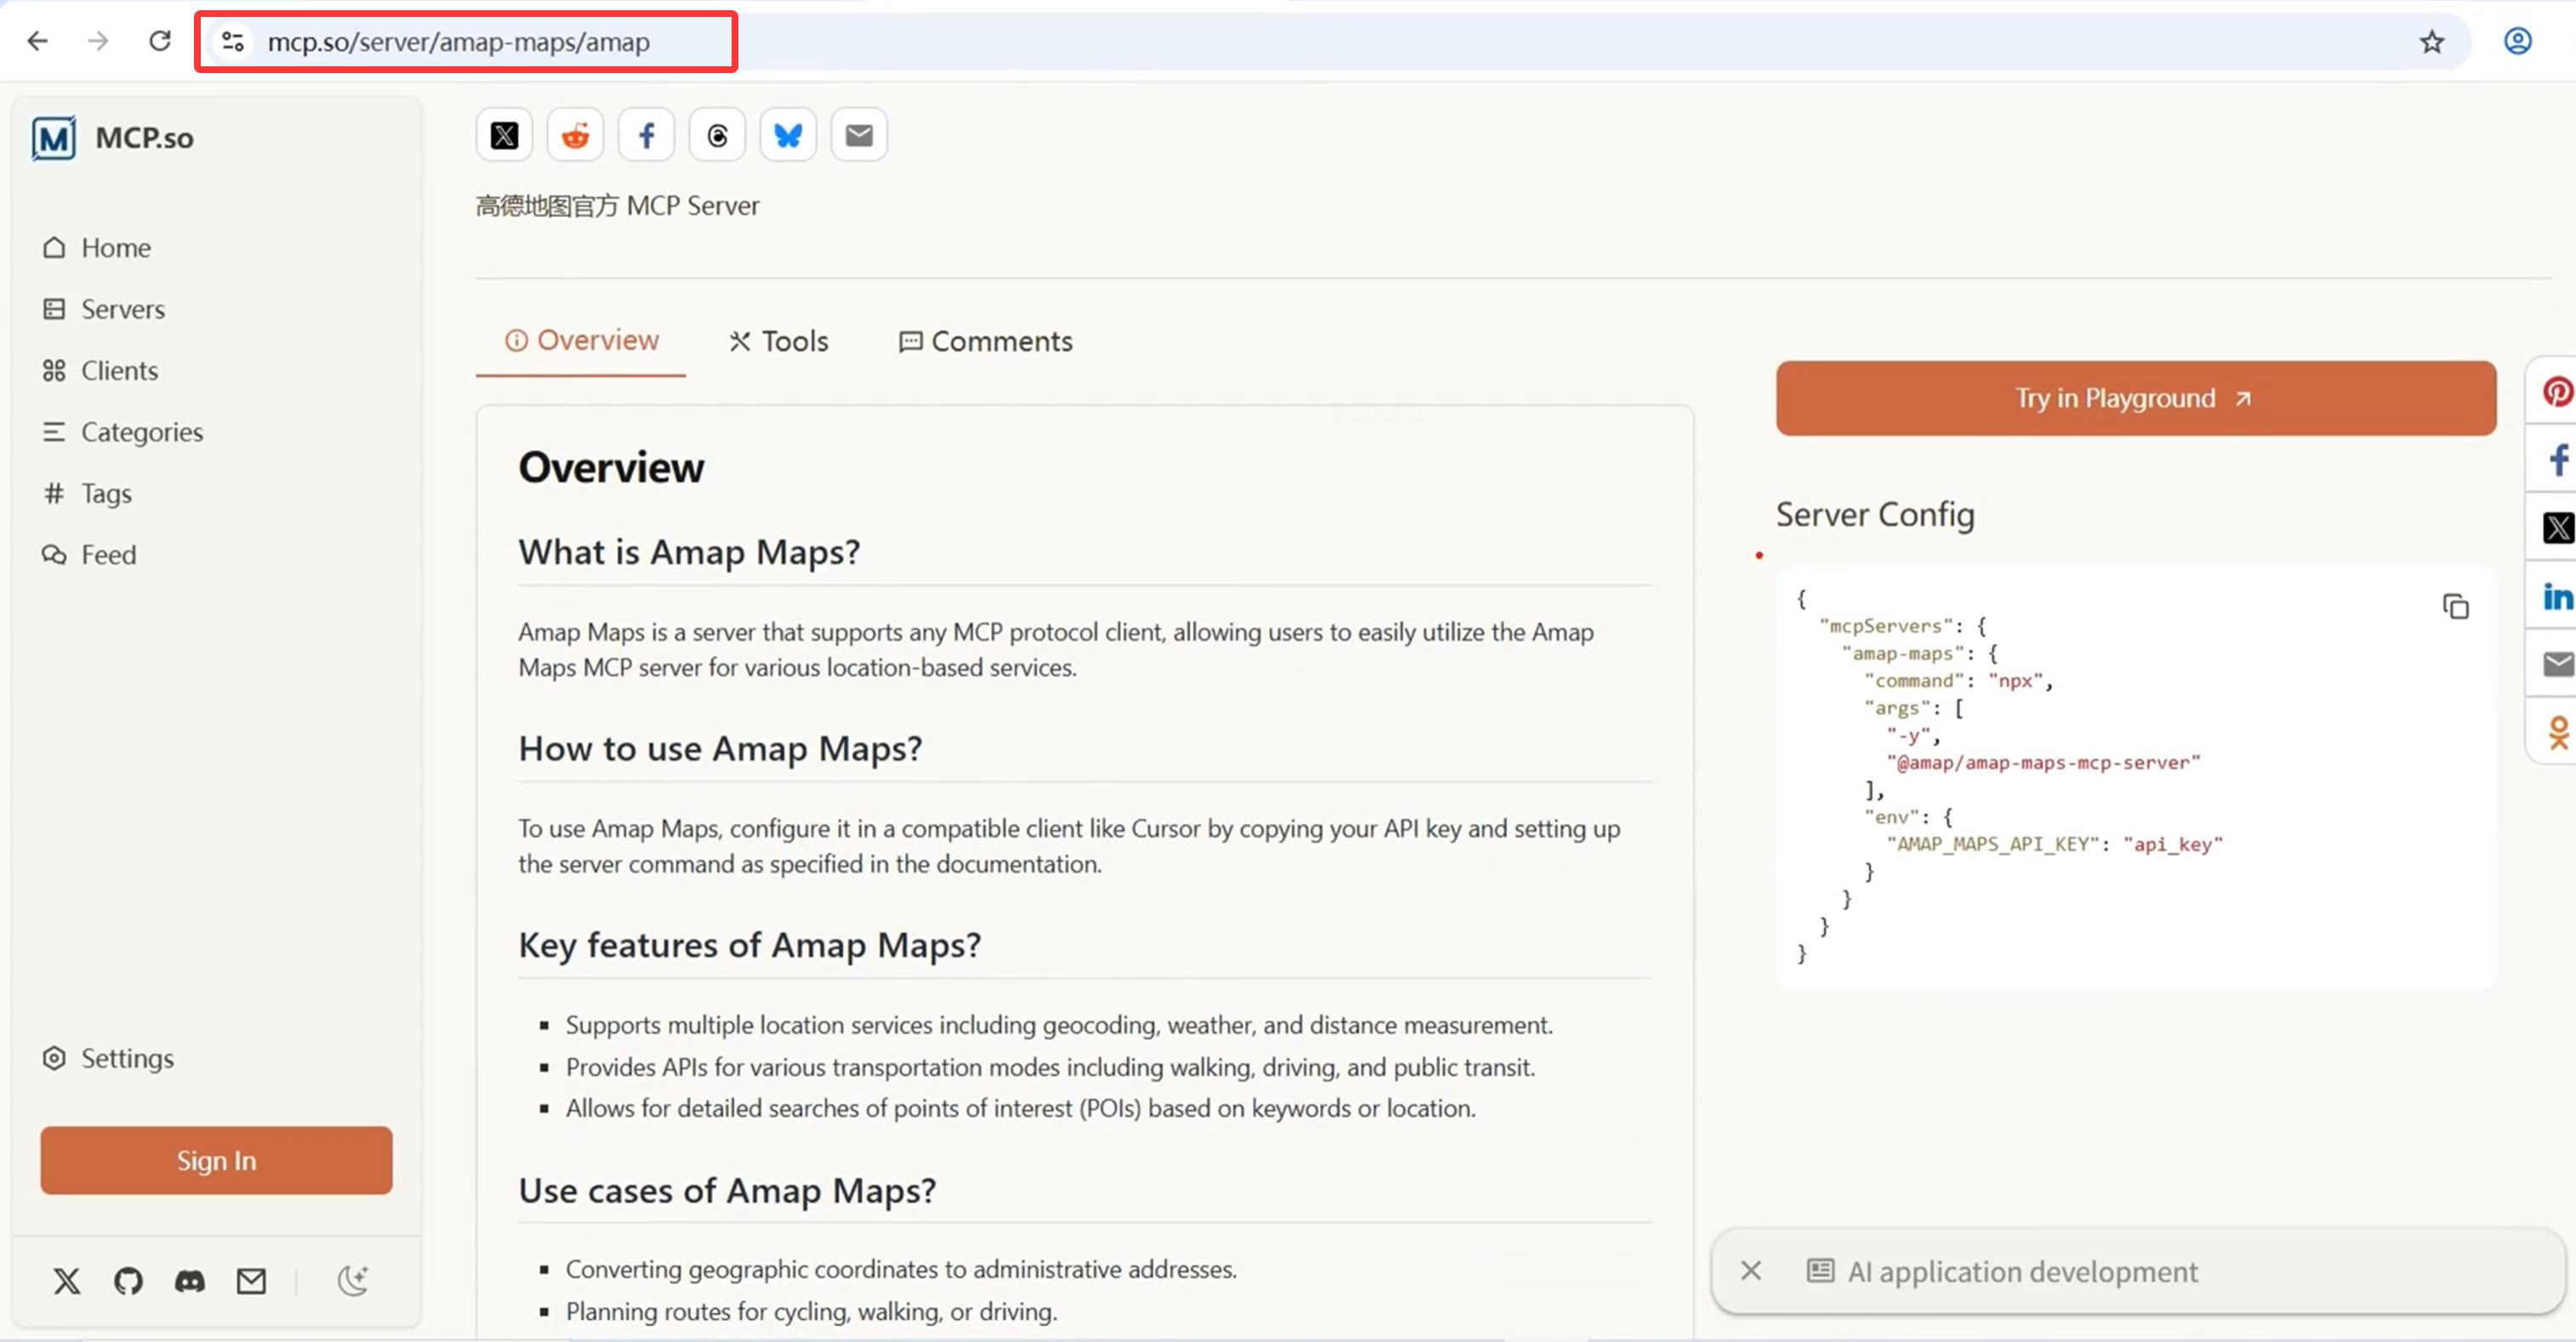Open the Discord link in sidebar footer
The width and height of the screenshot is (2576, 1342).
190,1281
